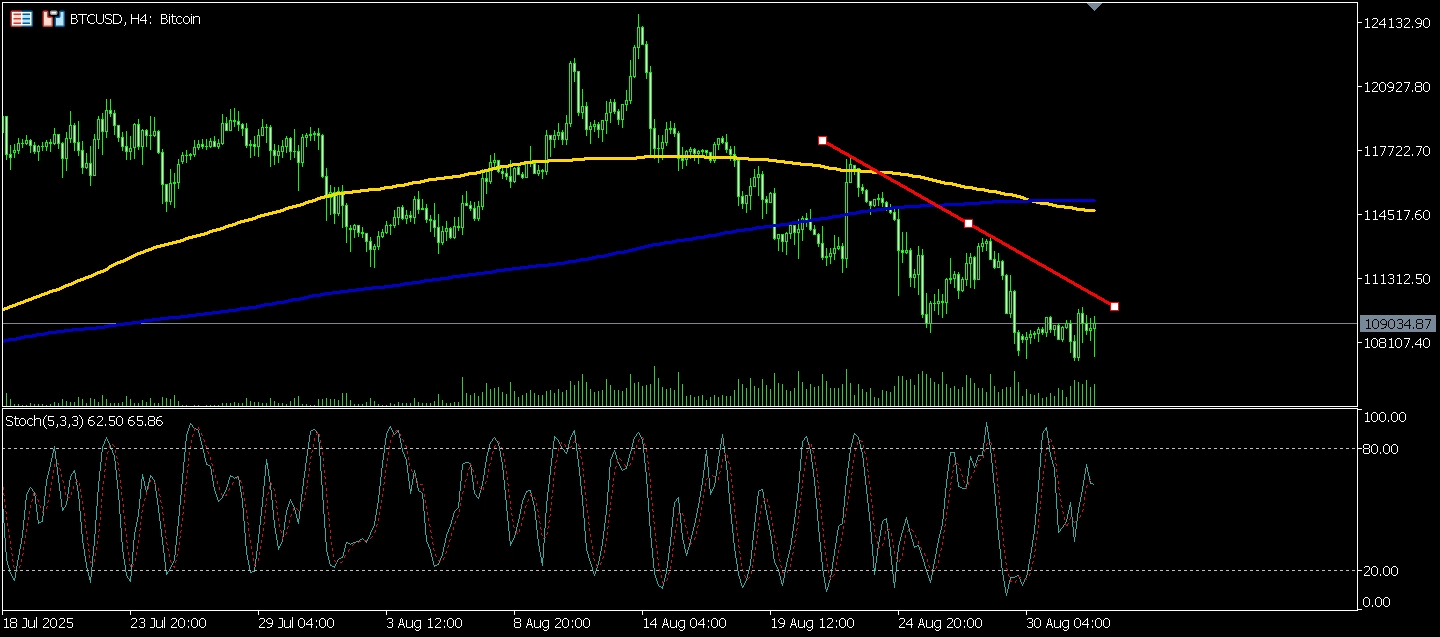Open the One Click Trading panel icon
This screenshot has height=637, width=1440.
point(54,19)
